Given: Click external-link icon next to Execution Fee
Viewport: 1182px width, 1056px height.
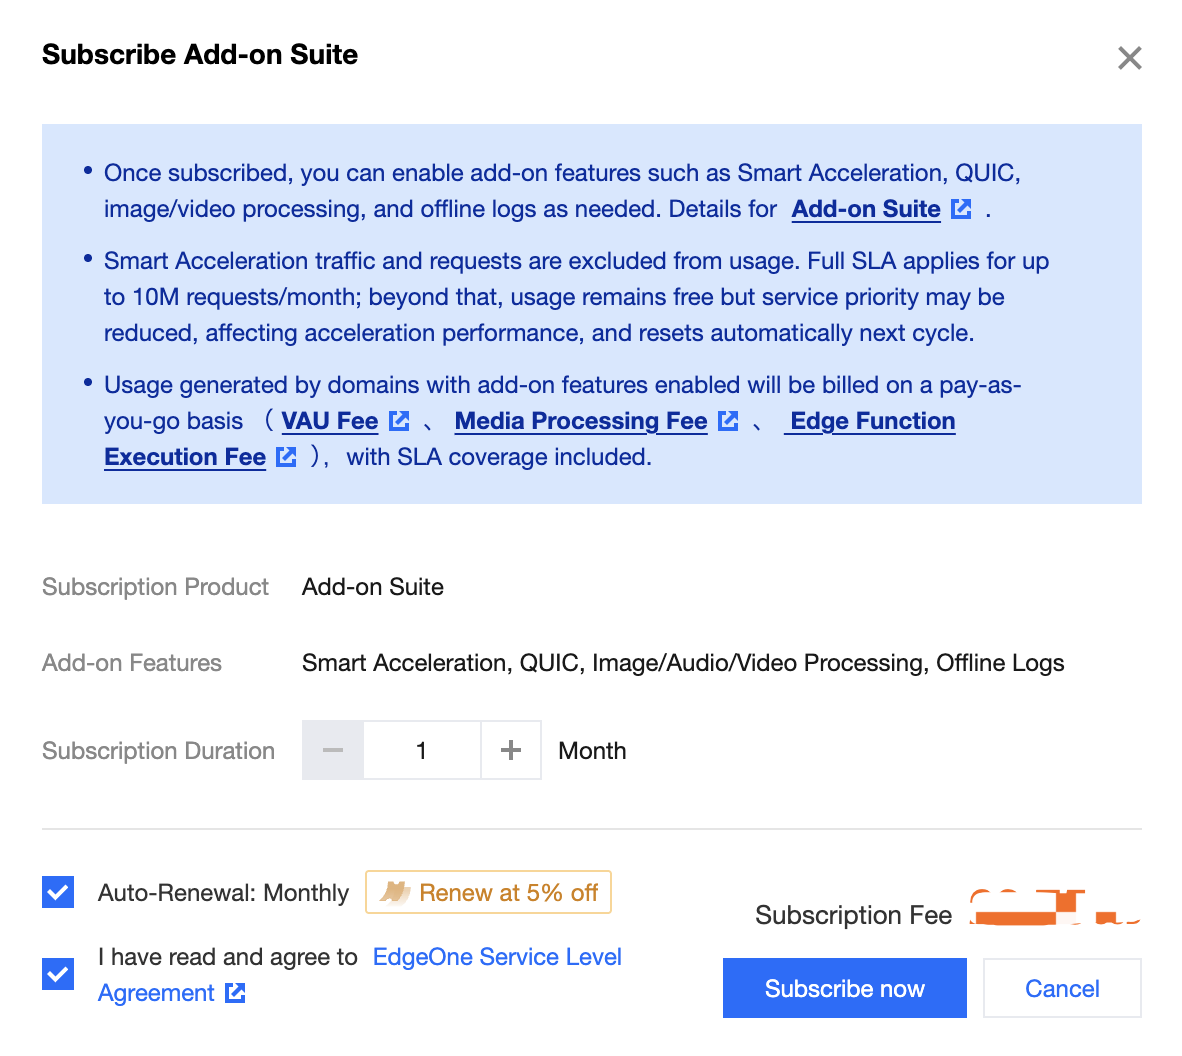Looking at the screenshot, I should click(x=286, y=457).
